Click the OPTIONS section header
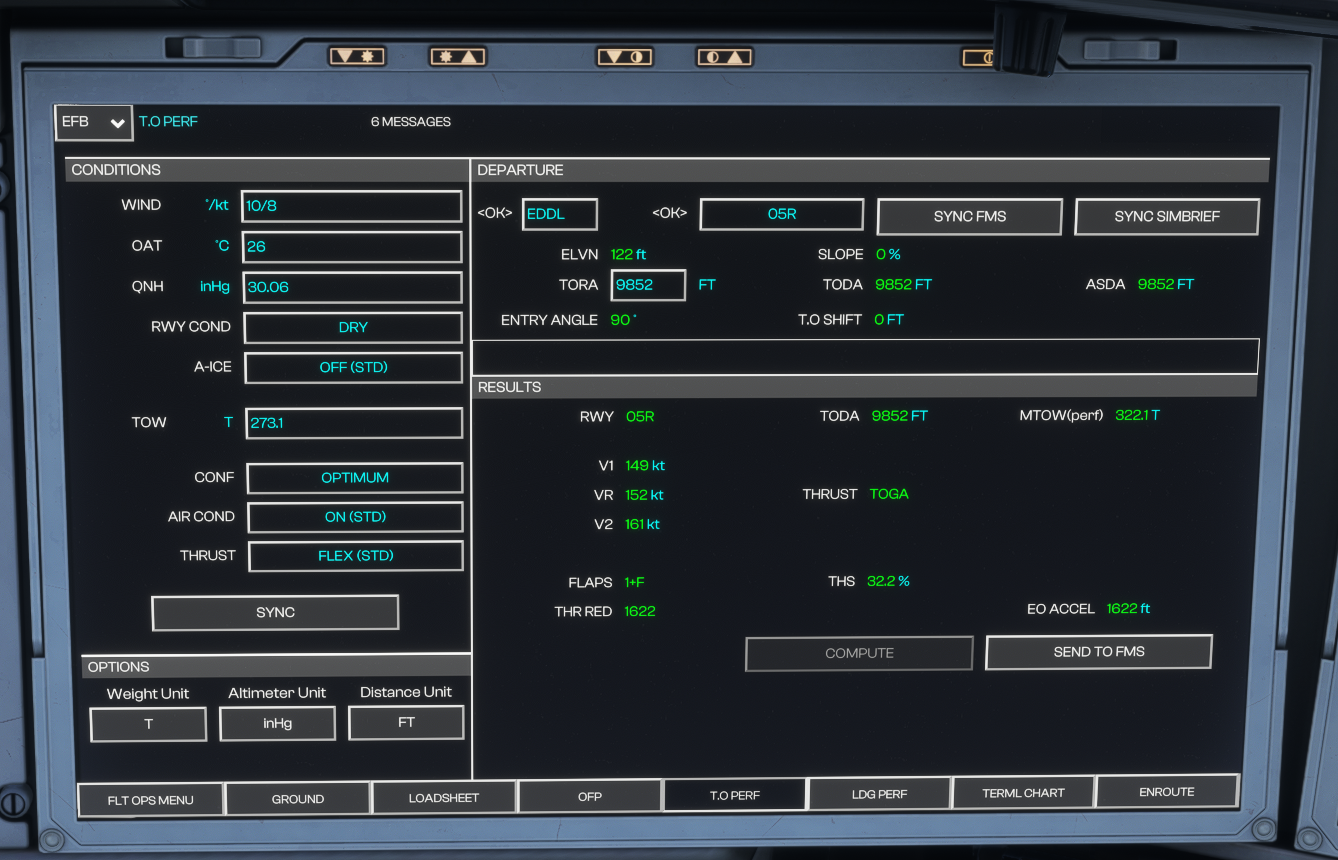Viewport: 1338px width, 860px height. click(276, 667)
